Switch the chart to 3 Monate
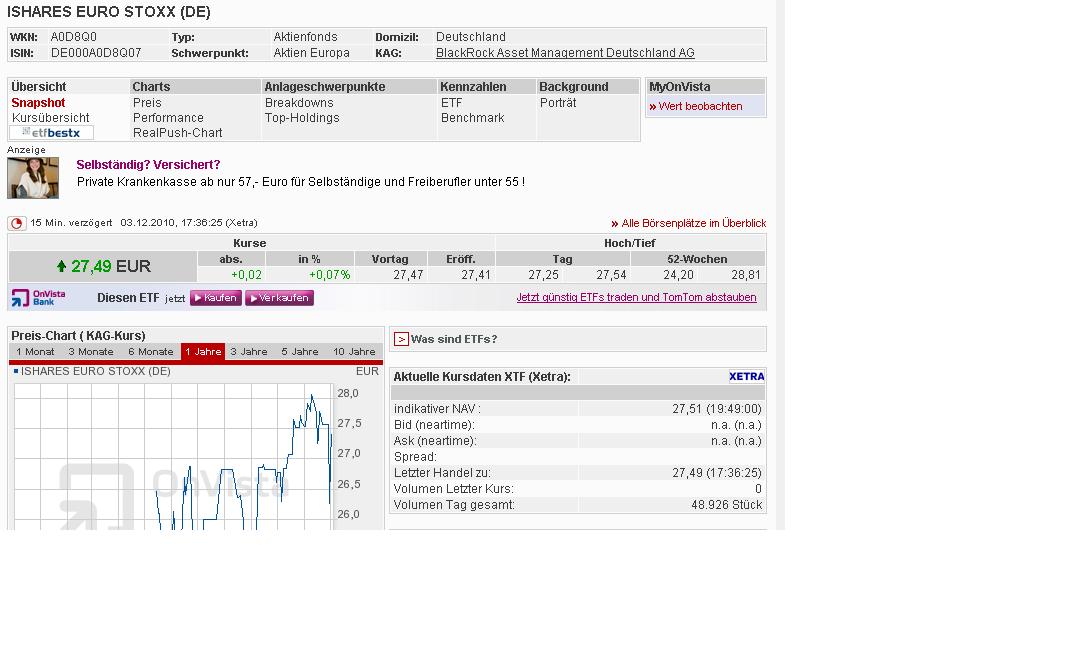1078x653 pixels. pos(91,351)
